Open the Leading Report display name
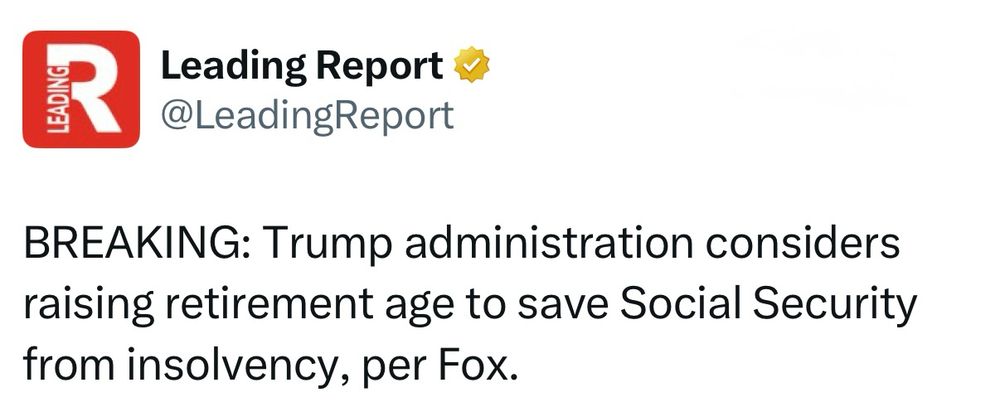Image resolution: width=1000 pixels, height=416 pixels. pyautogui.click(x=302, y=66)
